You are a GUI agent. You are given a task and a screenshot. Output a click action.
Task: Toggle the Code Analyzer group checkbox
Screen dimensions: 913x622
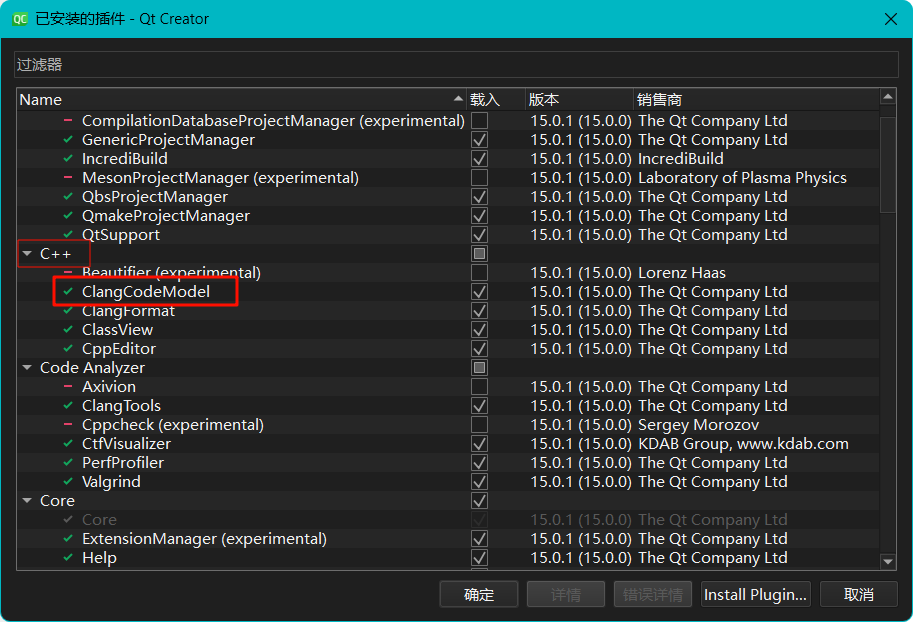[480, 367]
